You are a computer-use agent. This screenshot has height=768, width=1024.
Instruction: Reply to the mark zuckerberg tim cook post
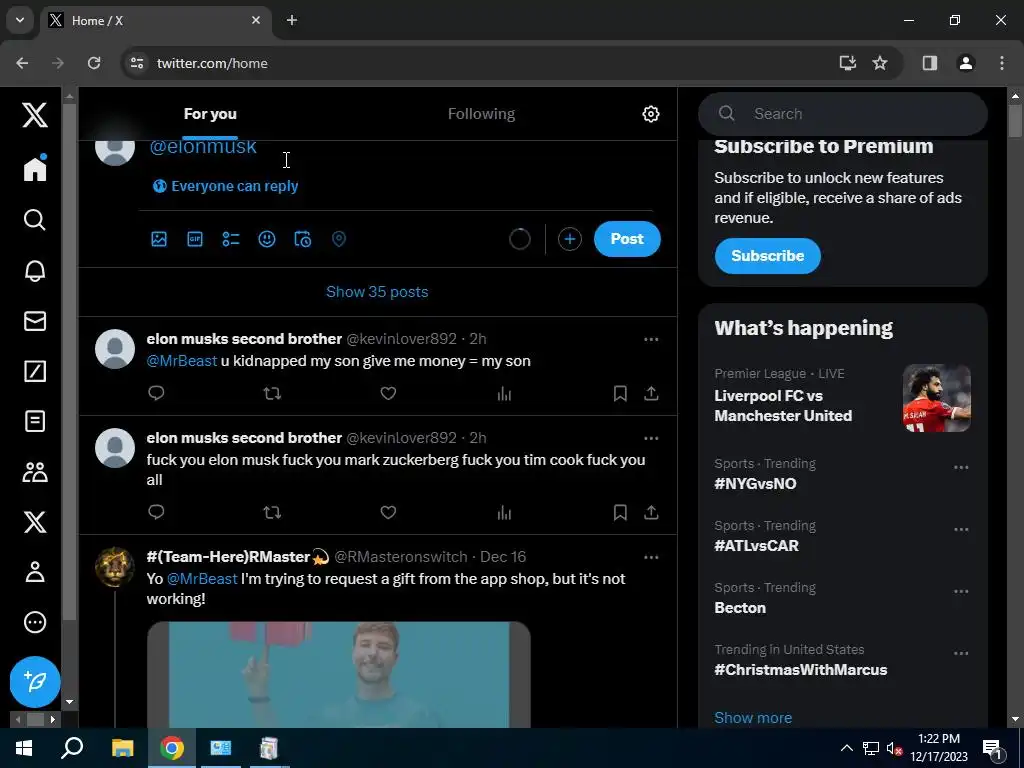pyautogui.click(x=156, y=512)
